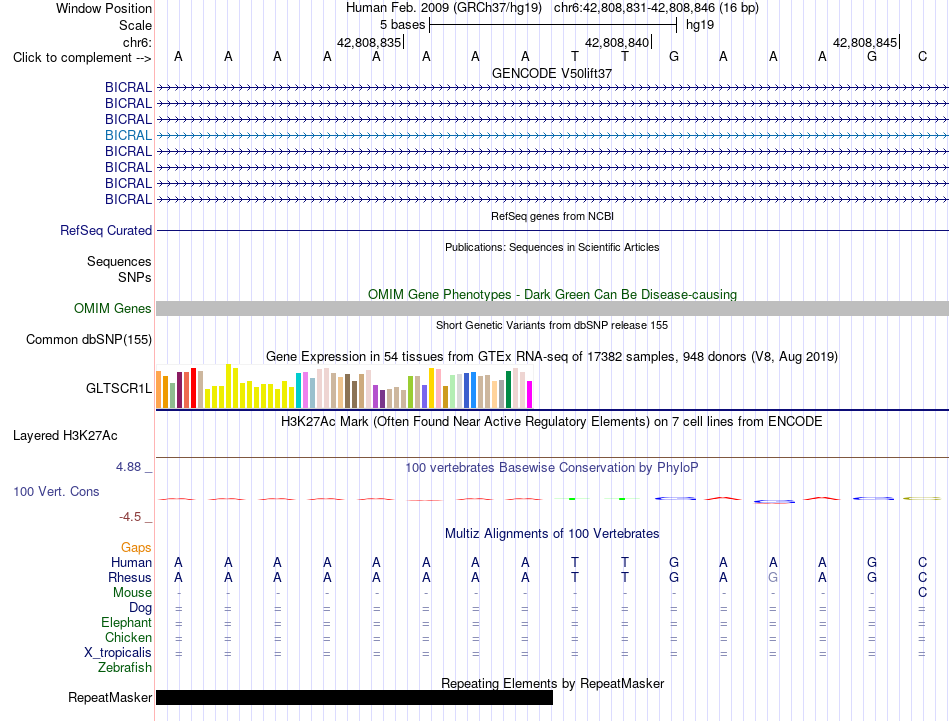
Task: Click the H3K27Ac Mark ENCODE track title
Action: (x=552, y=422)
